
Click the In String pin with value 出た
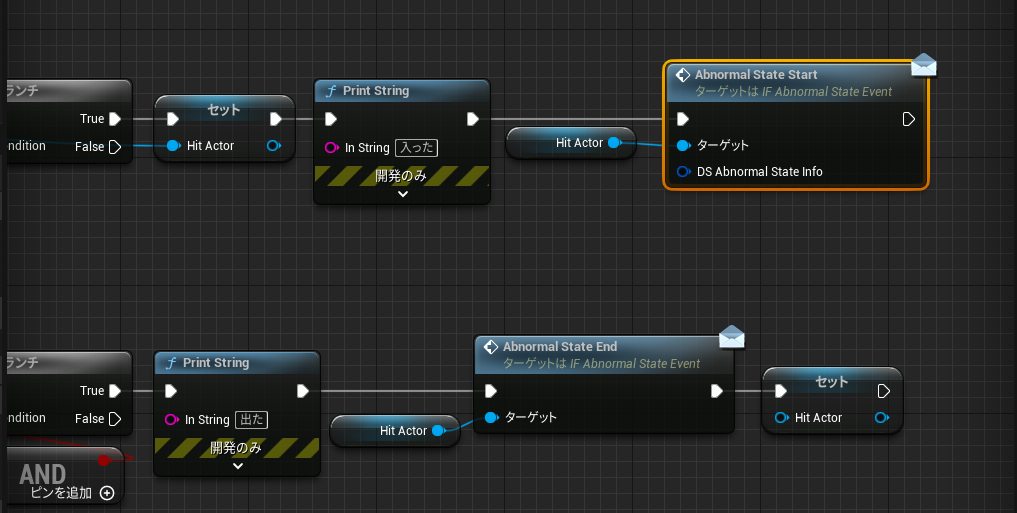(x=172, y=420)
